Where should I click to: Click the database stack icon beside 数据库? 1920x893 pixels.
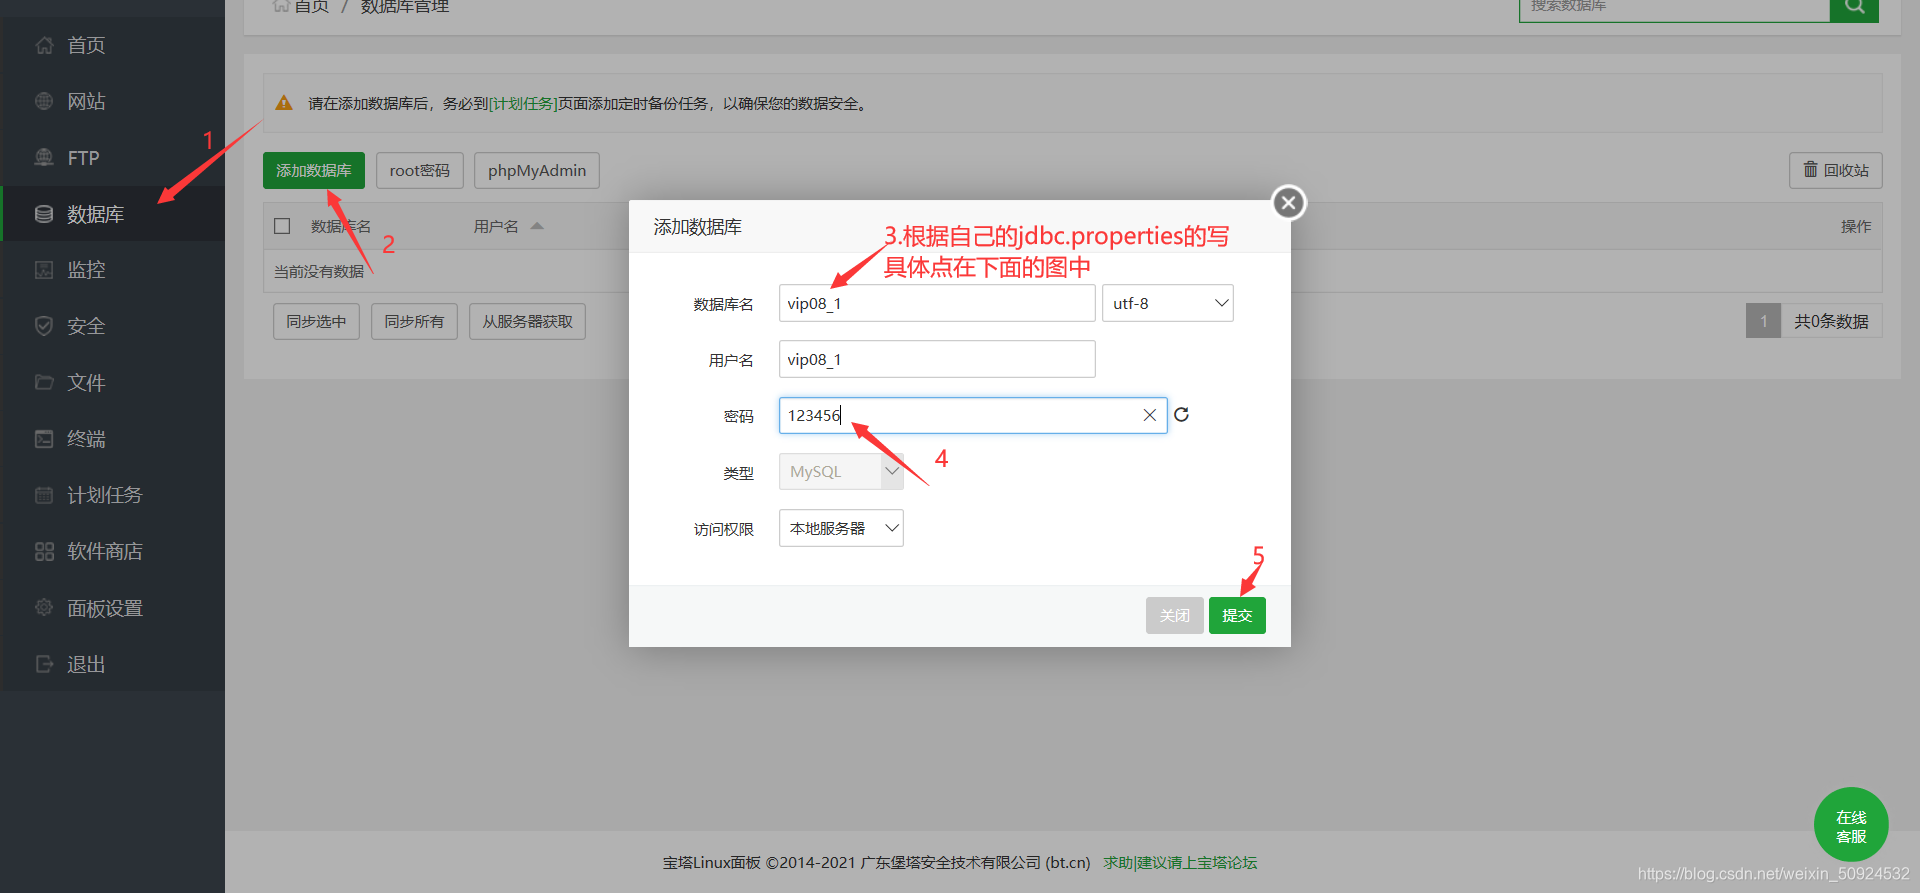pyautogui.click(x=44, y=214)
